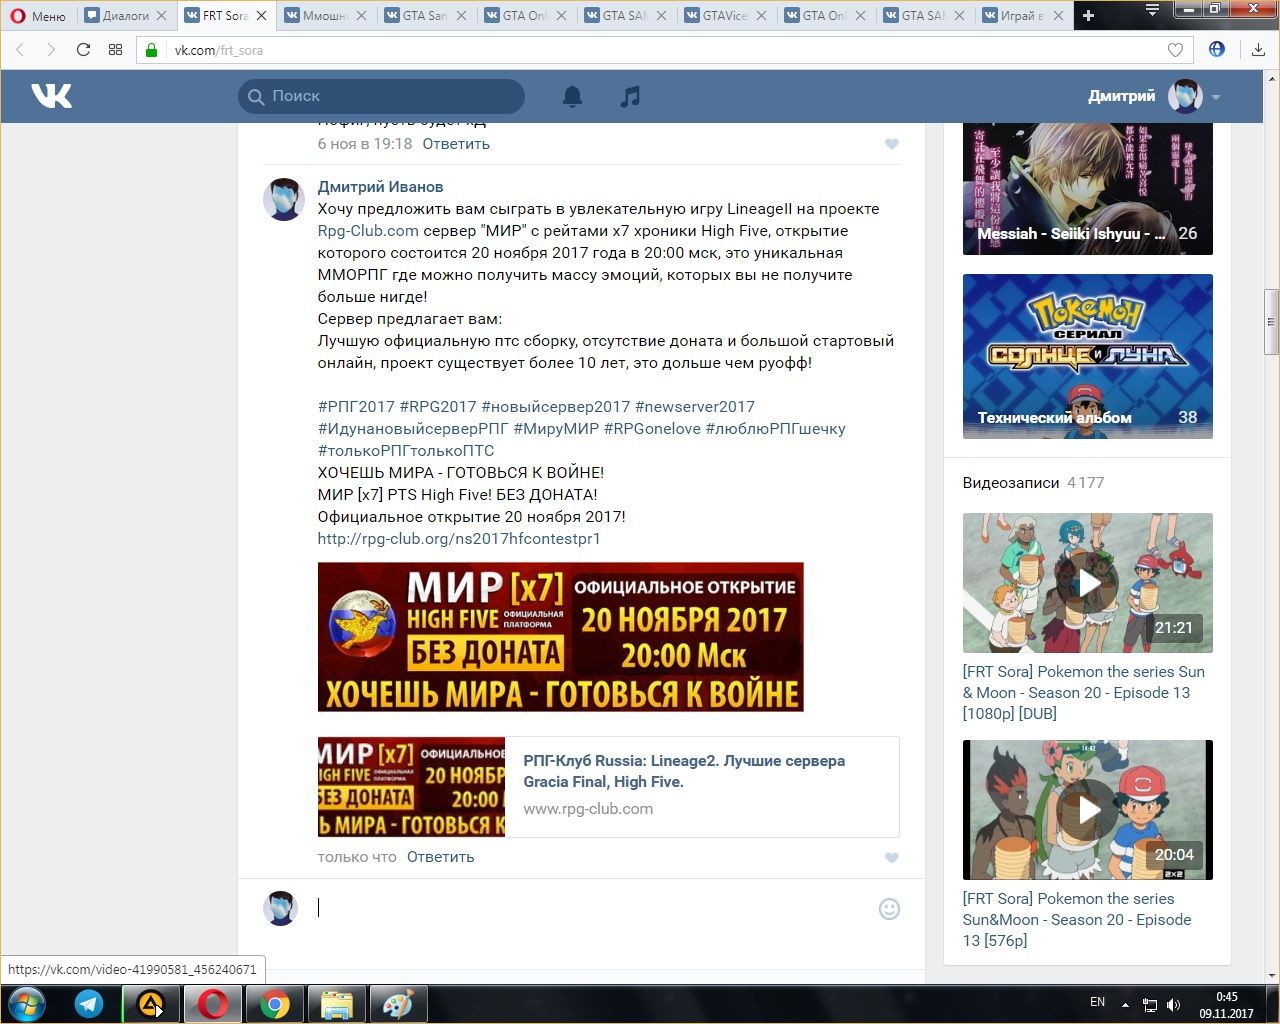Focus the VK Поиск search field
This screenshot has width=1280, height=1024.
click(381, 96)
